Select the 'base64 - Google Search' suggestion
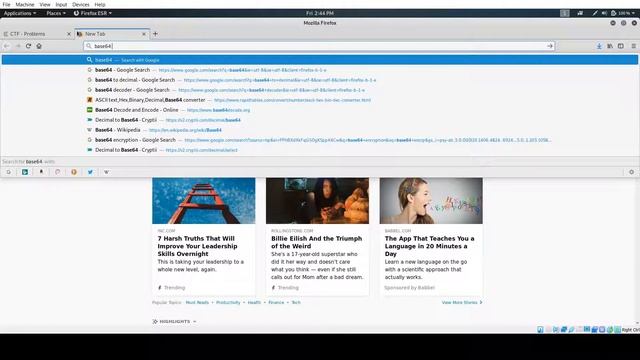This screenshot has width=640, height=360. point(320,70)
